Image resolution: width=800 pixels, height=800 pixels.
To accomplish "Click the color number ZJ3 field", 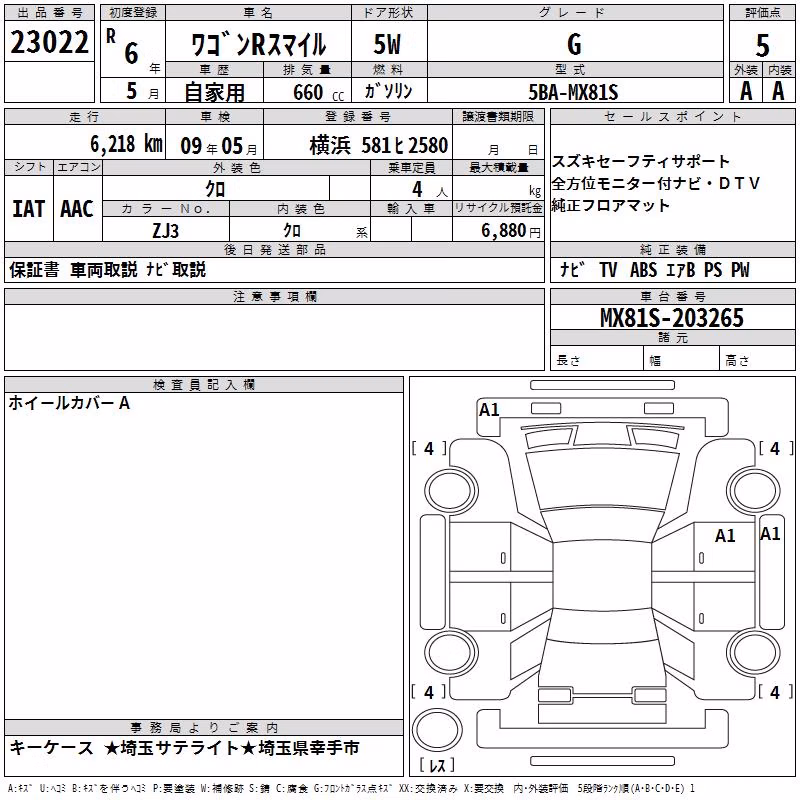I will tap(166, 231).
